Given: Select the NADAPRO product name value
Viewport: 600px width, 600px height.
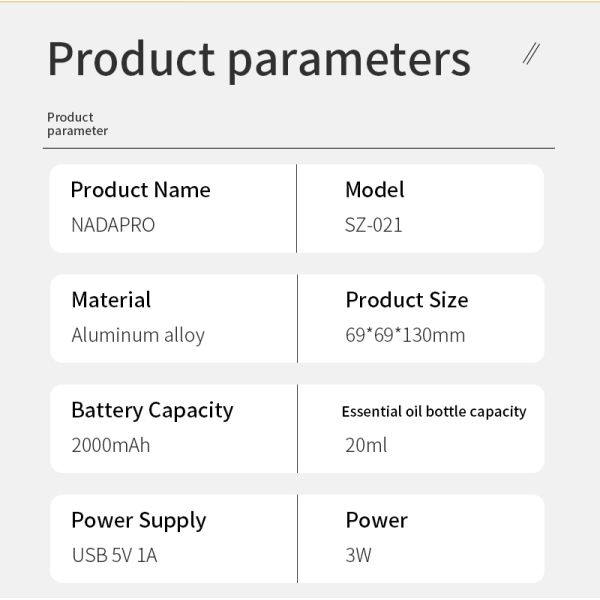Looking at the screenshot, I should click(113, 225).
